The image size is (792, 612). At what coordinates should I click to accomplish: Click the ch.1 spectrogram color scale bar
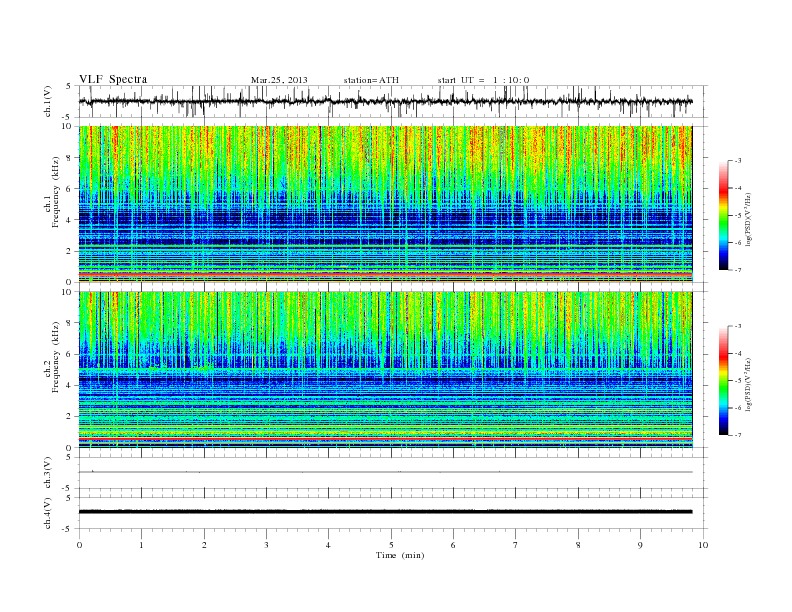click(723, 215)
